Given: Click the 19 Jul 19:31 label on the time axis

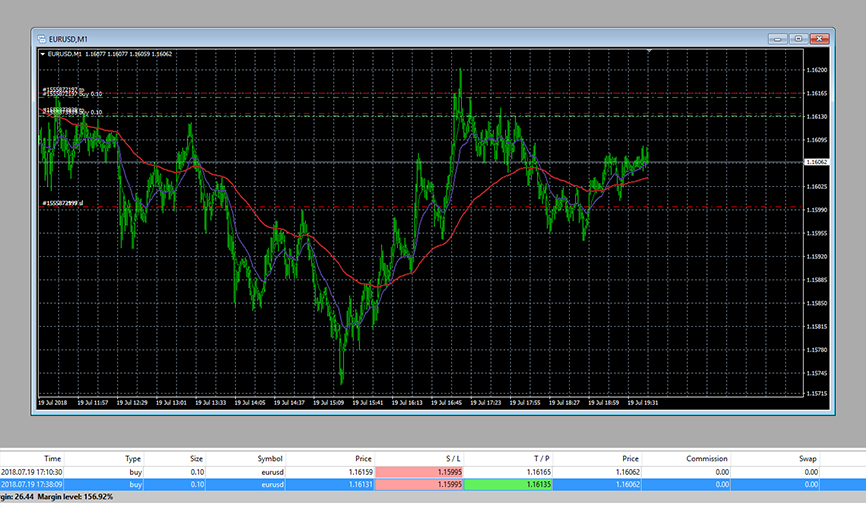Looking at the screenshot, I should click(x=643, y=403).
